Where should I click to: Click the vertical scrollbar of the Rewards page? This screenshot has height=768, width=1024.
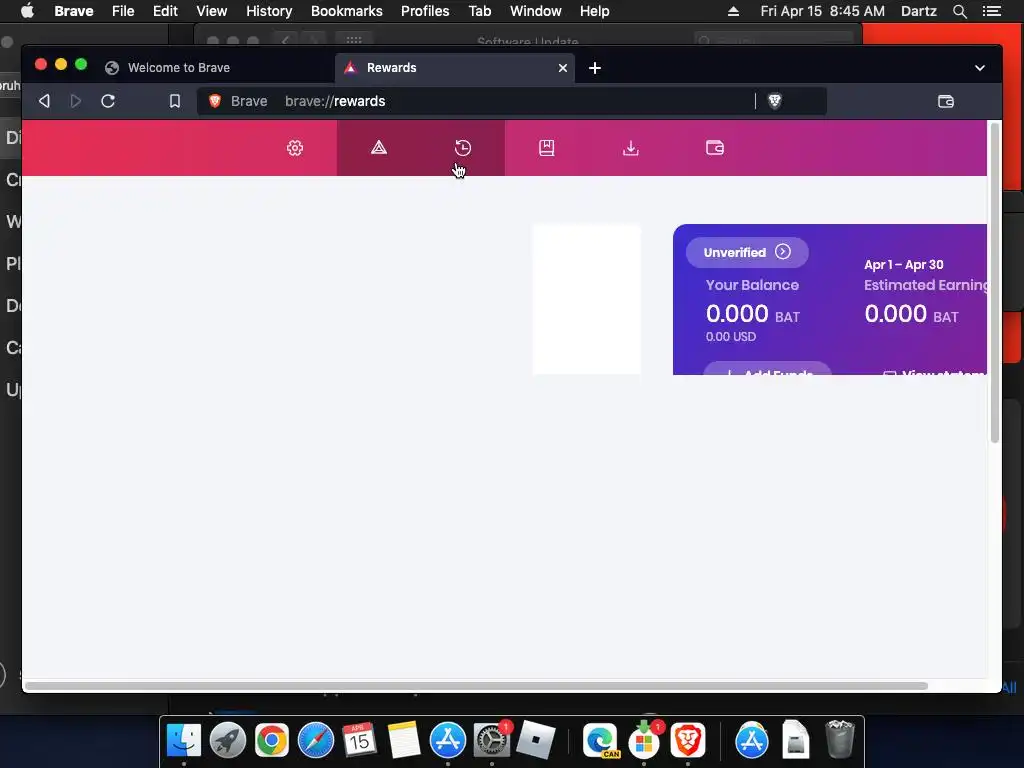(994, 283)
